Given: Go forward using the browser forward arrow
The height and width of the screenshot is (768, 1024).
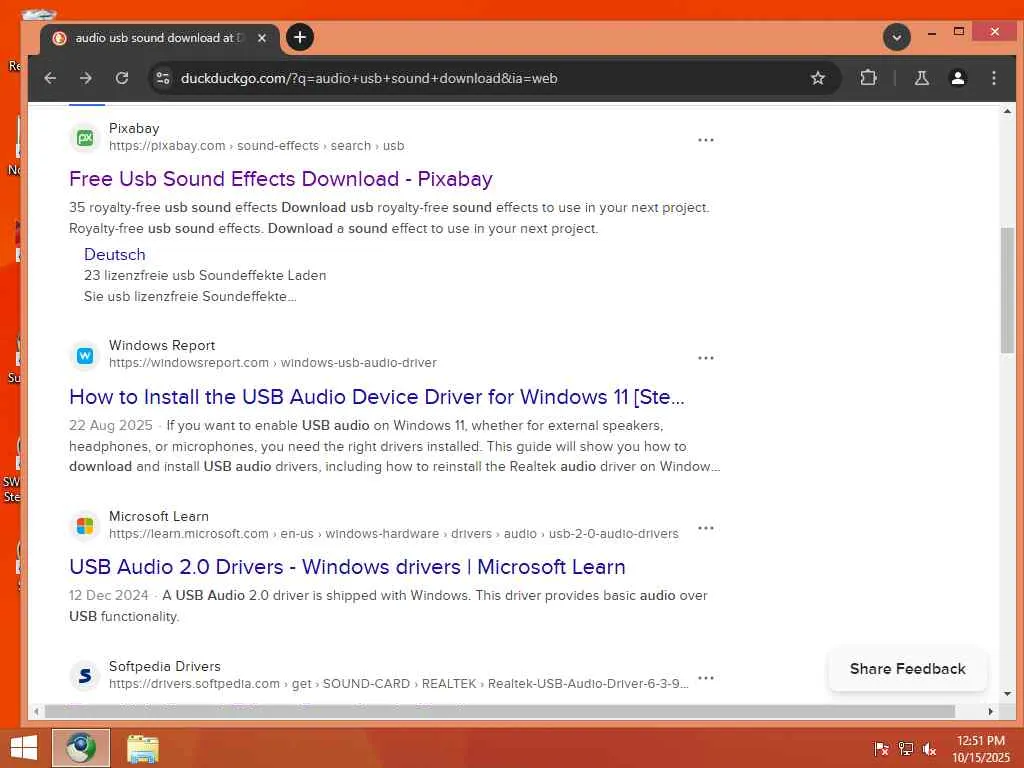Looking at the screenshot, I should point(86,78).
